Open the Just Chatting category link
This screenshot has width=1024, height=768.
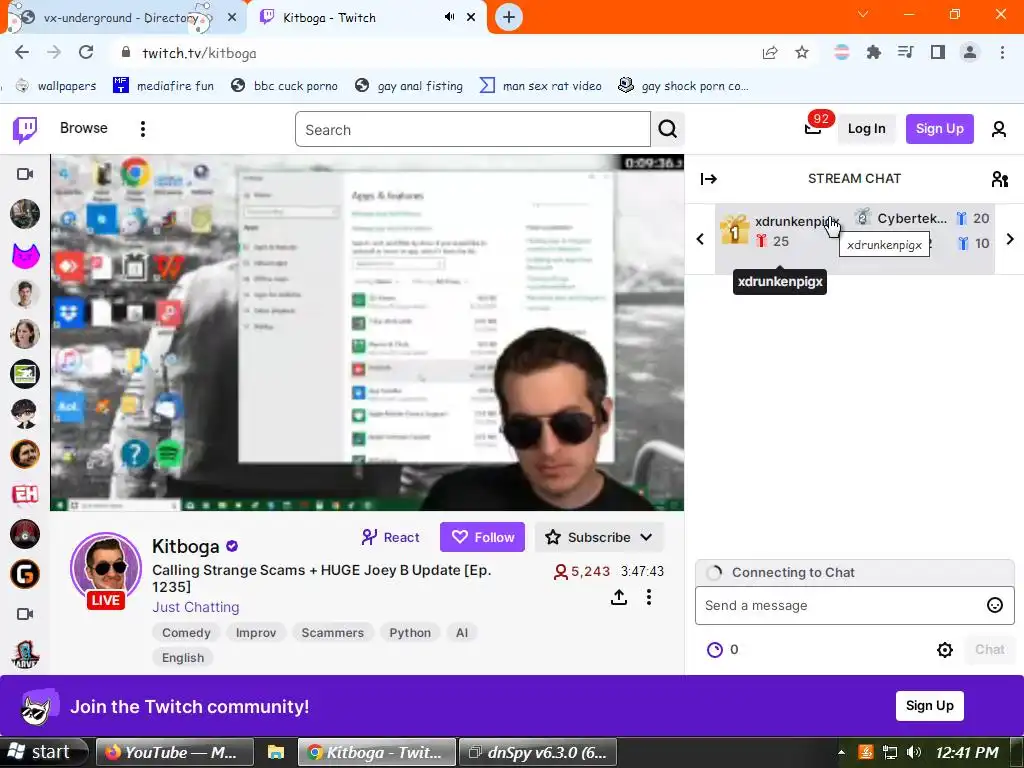[196, 607]
